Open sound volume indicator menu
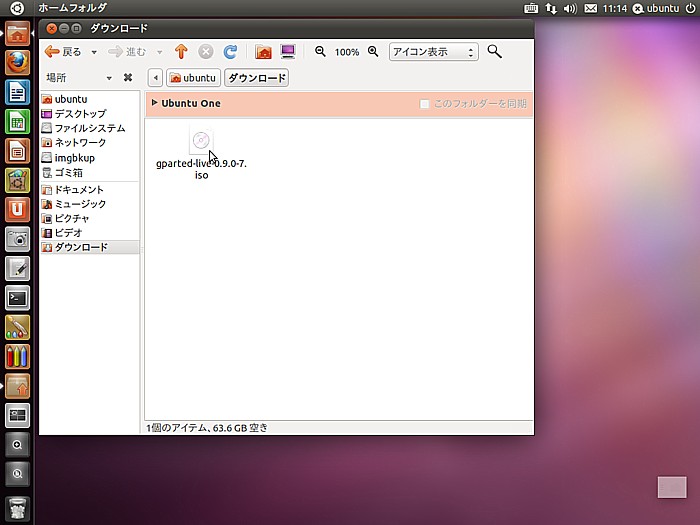The height and width of the screenshot is (525, 700). [x=570, y=8]
